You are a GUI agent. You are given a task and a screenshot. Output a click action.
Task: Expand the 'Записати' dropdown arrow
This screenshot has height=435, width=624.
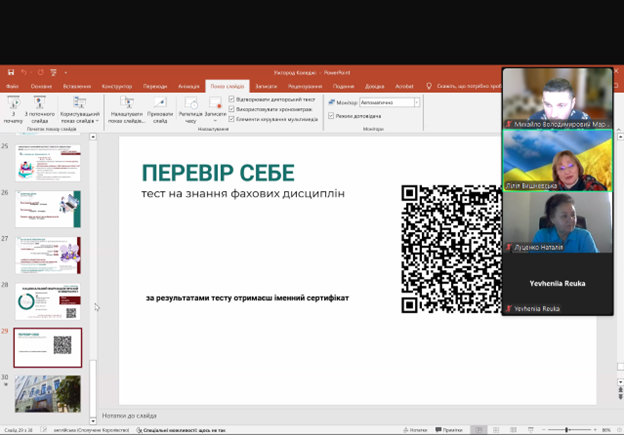pyautogui.click(x=215, y=121)
